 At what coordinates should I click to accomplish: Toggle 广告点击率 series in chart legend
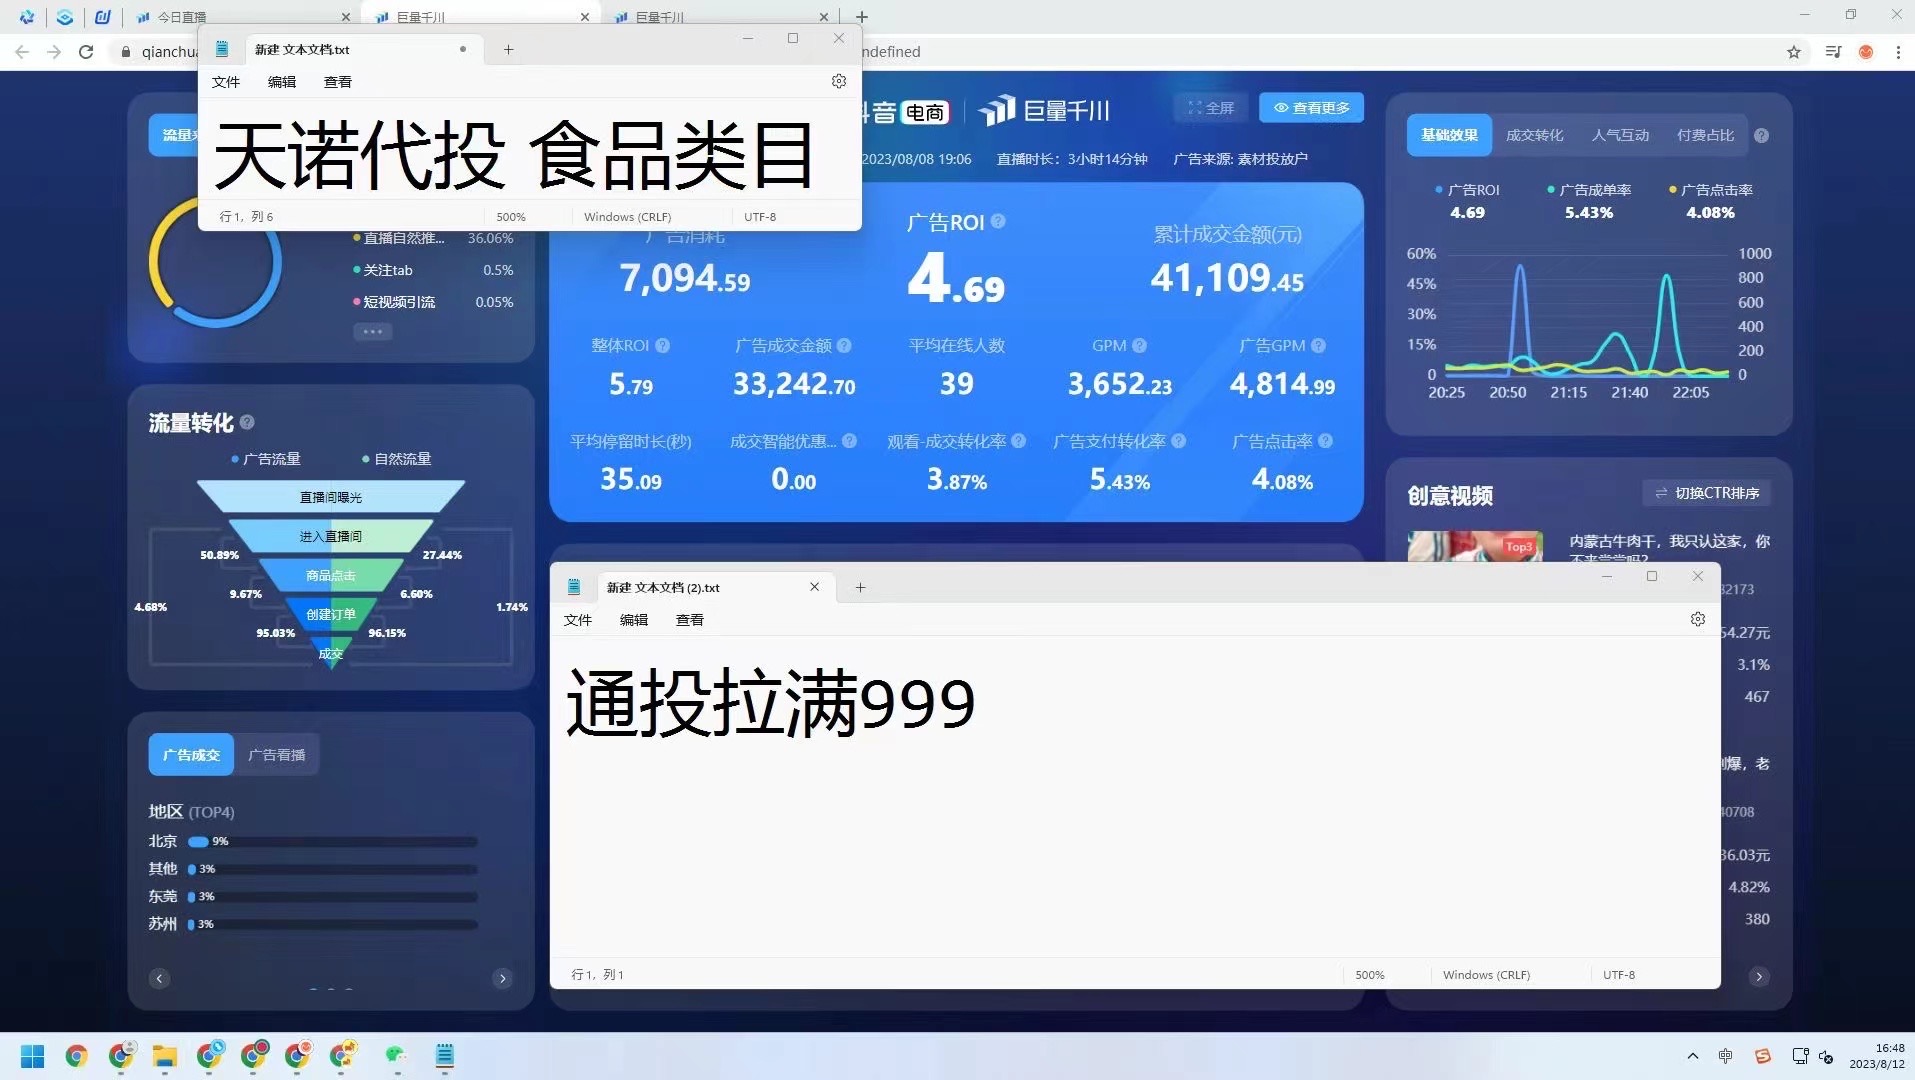coord(1710,190)
